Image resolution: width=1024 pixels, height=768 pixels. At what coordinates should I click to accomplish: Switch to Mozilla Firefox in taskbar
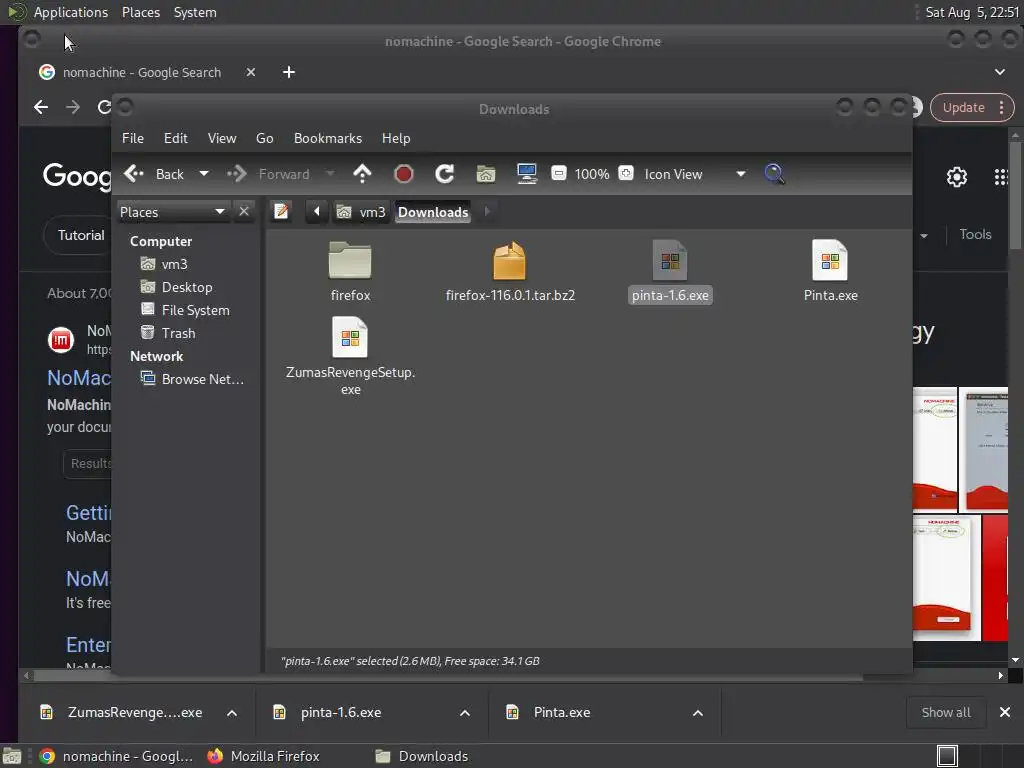point(264,756)
